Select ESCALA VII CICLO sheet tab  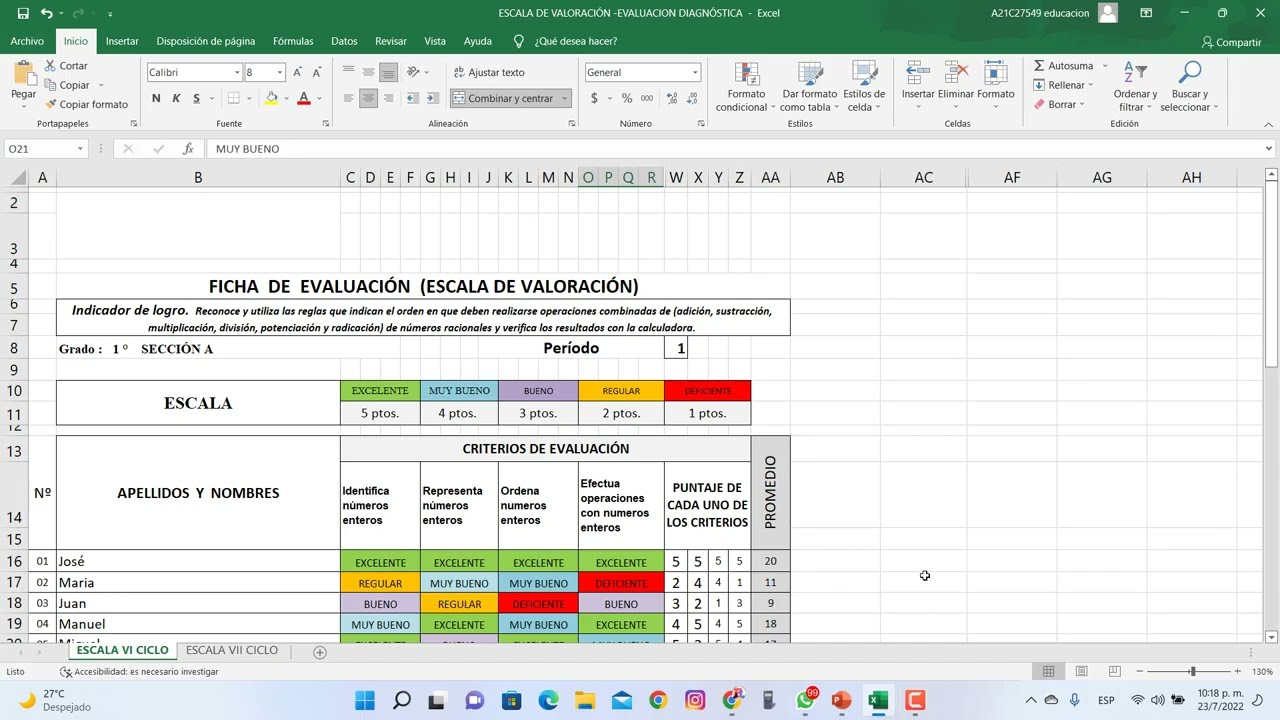click(x=232, y=650)
